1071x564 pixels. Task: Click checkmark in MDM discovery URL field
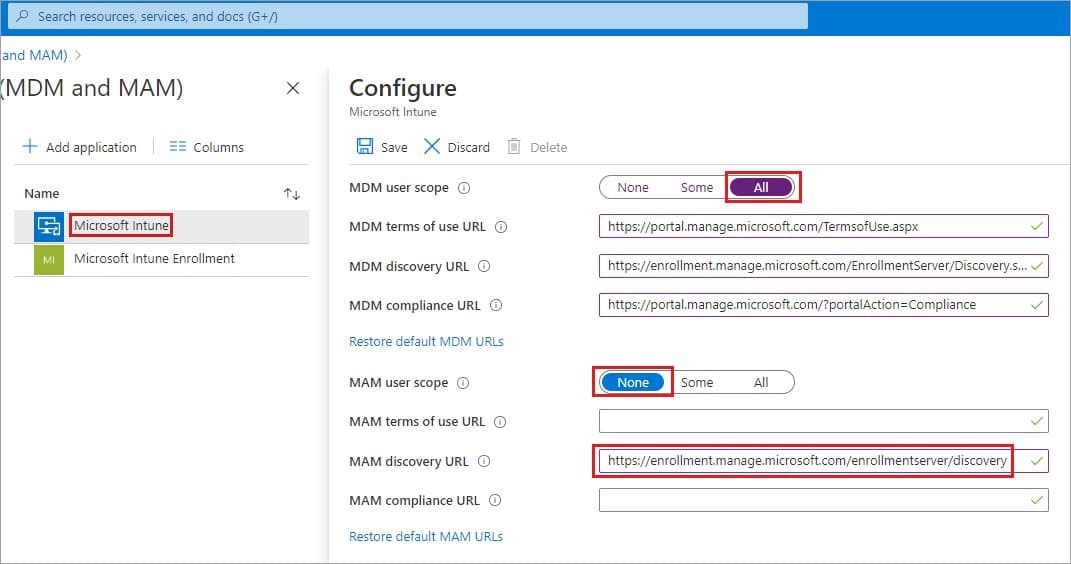(x=1036, y=266)
